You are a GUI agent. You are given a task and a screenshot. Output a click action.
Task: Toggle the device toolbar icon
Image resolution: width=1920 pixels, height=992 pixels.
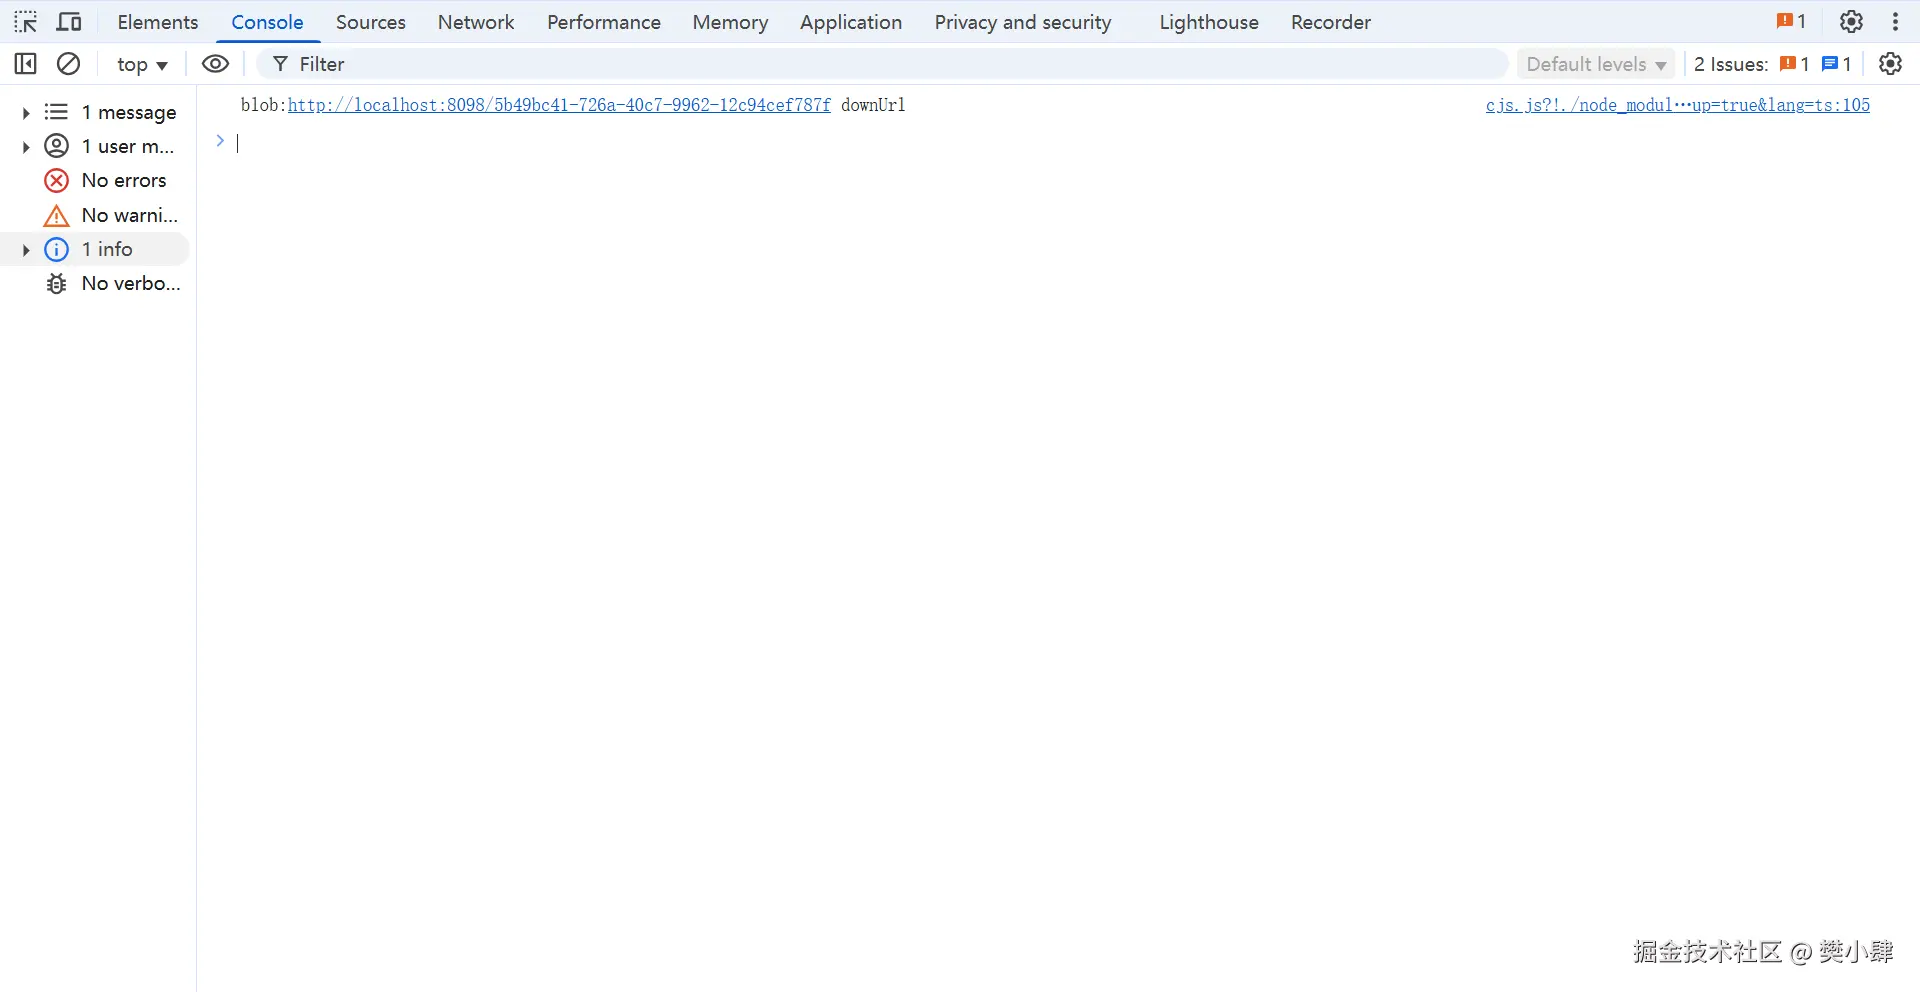click(69, 22)
